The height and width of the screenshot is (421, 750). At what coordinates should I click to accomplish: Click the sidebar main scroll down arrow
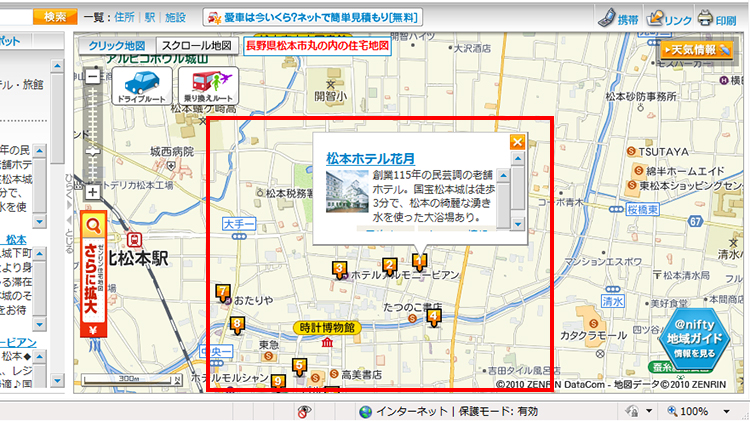tap(57, 381)
